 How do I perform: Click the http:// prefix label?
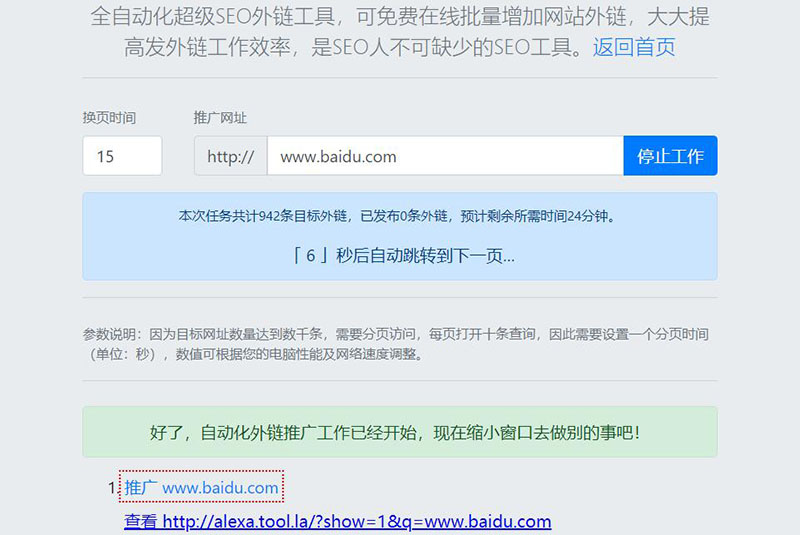coord(231,156)
